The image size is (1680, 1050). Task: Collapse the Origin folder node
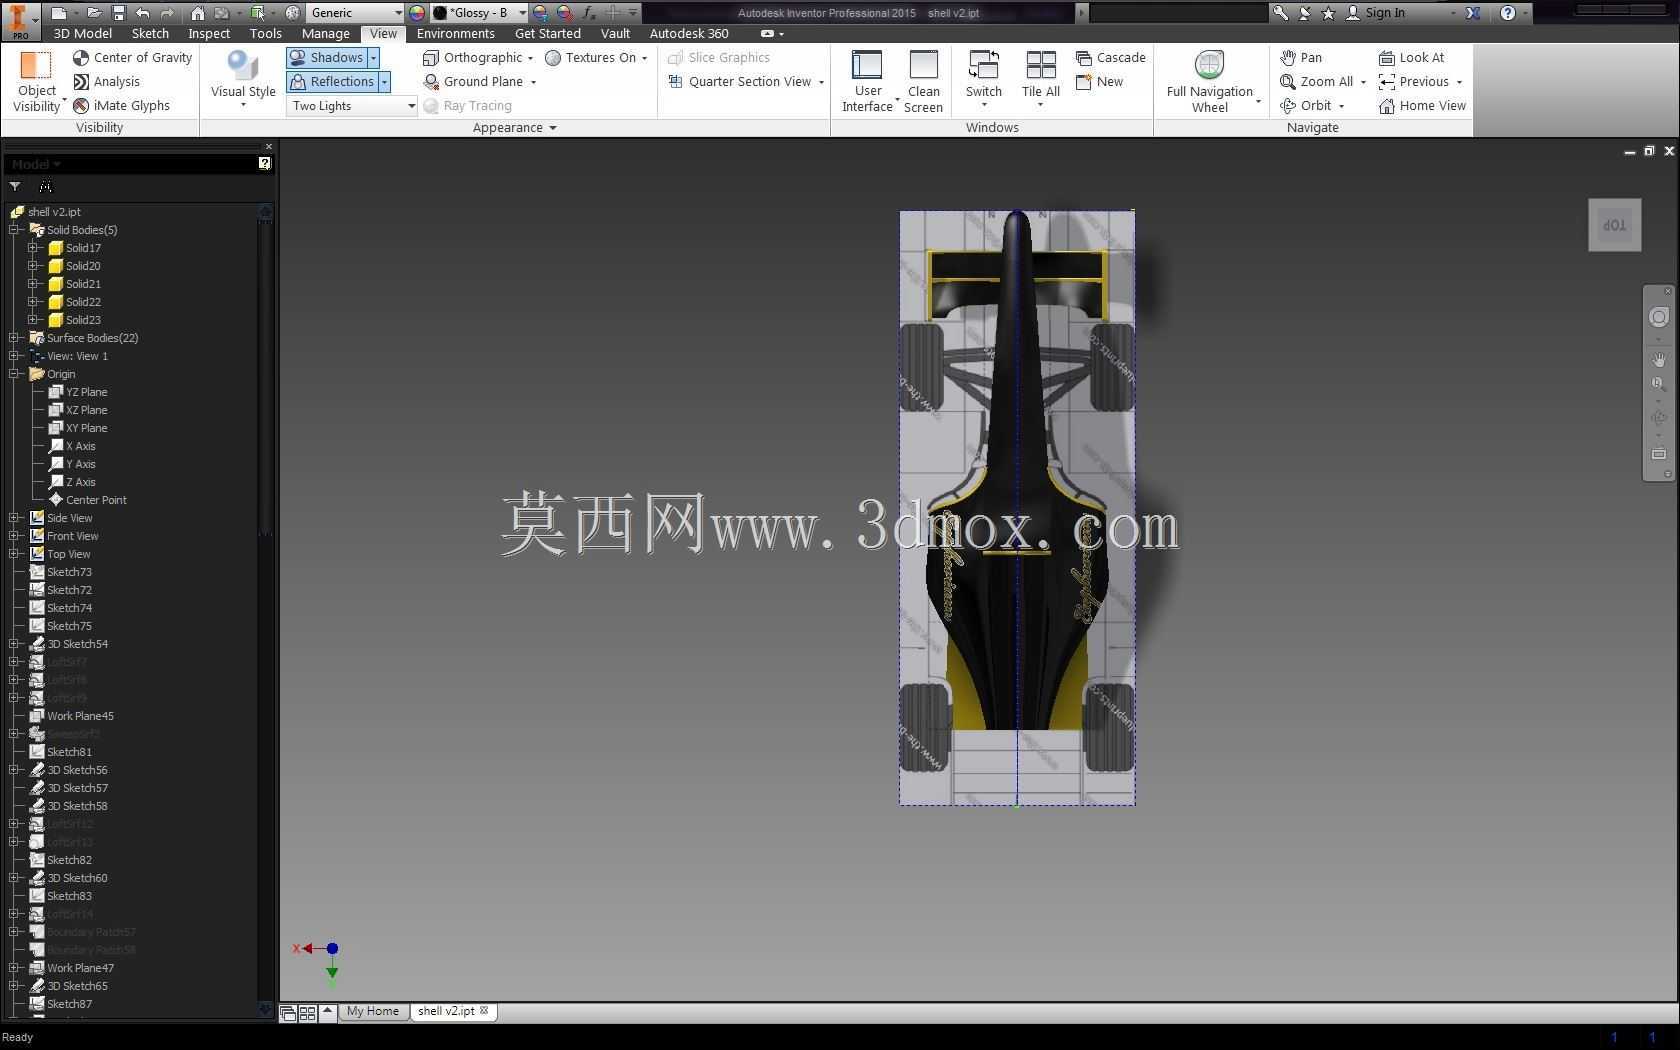[x=14, y=374]
